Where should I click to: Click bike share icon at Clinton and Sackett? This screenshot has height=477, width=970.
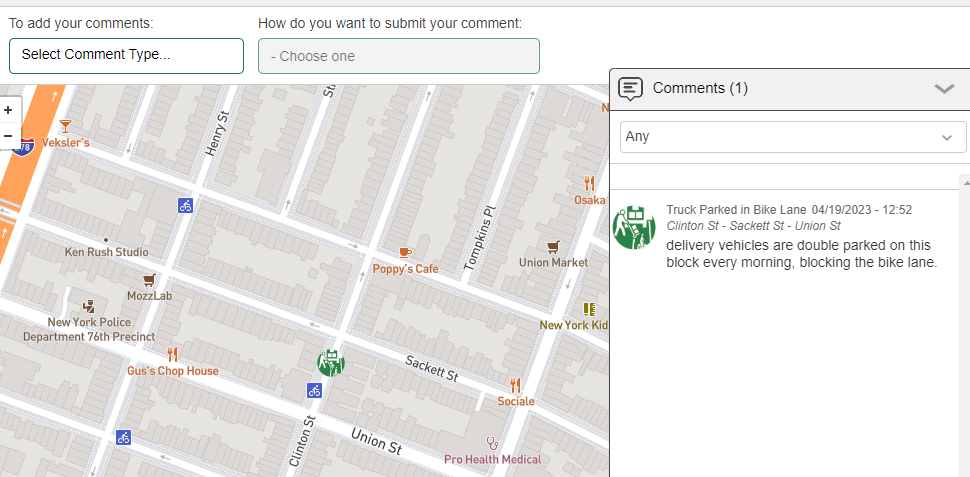[x=314, y=390]
